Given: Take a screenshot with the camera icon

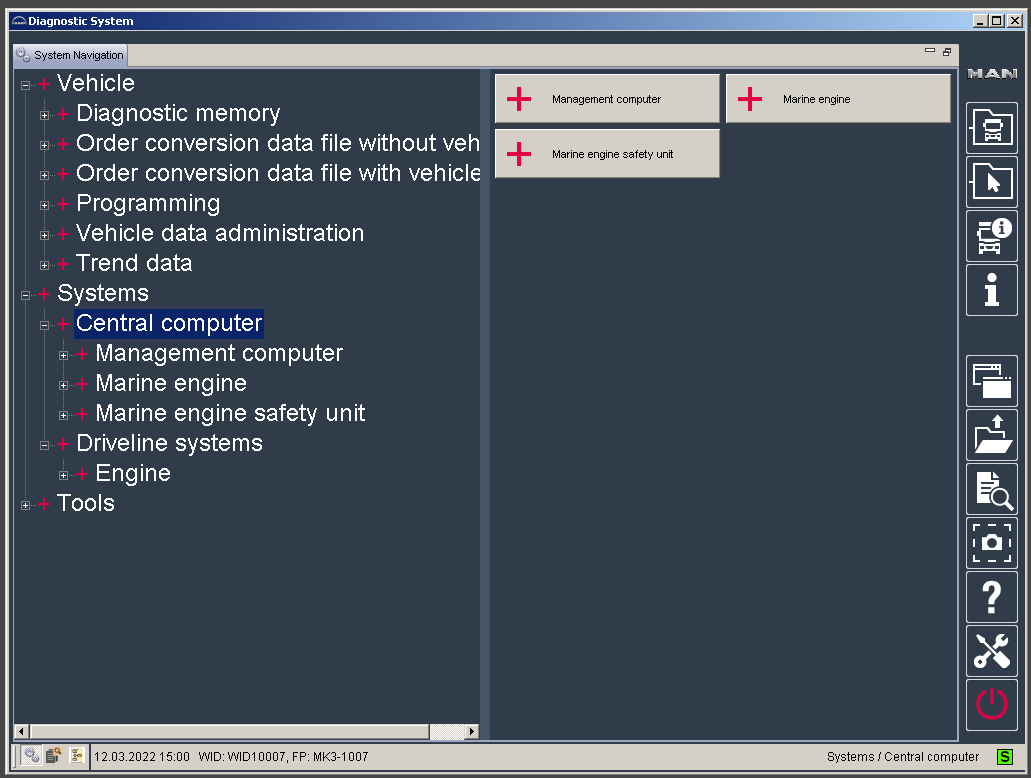Looking at the screenshot, I should (x=992, y=543).
